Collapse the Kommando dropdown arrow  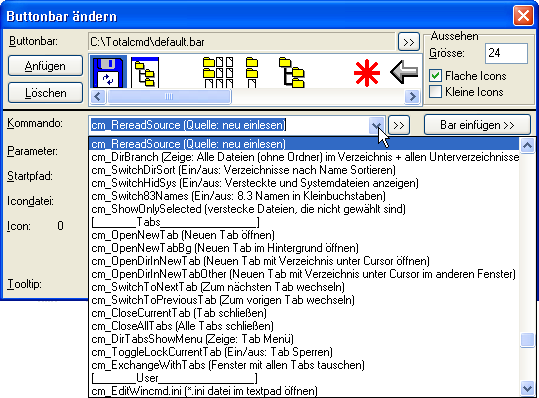[377, 125]
